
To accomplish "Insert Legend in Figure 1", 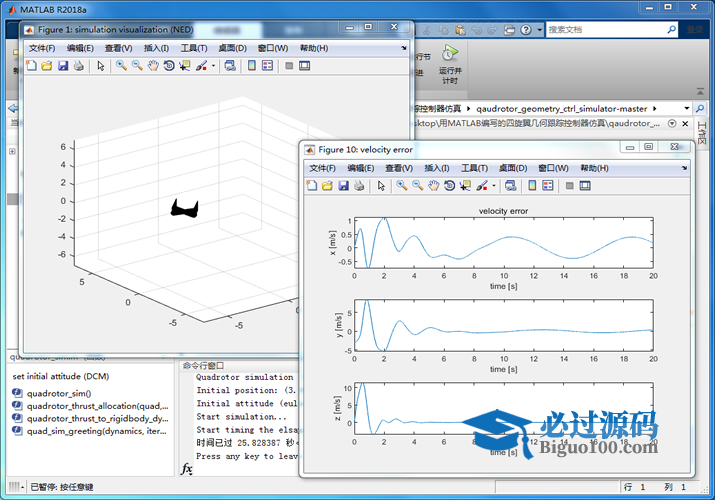I will click(x=268, y=66).
